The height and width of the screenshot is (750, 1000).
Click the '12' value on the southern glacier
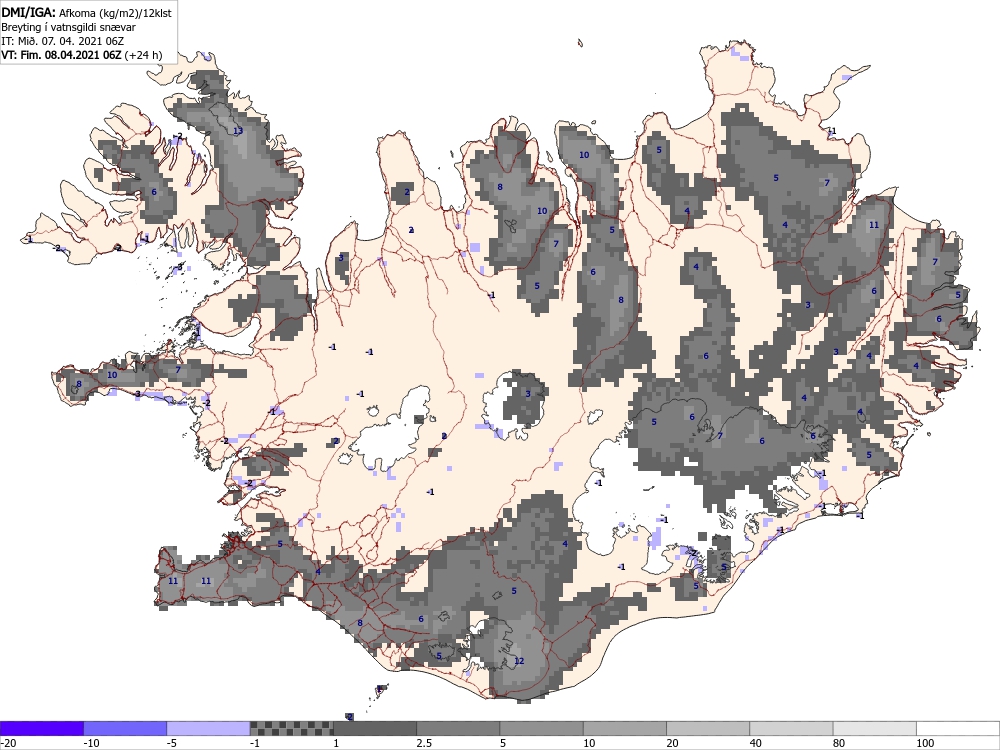pyautogui.click(x=519, y=661)
